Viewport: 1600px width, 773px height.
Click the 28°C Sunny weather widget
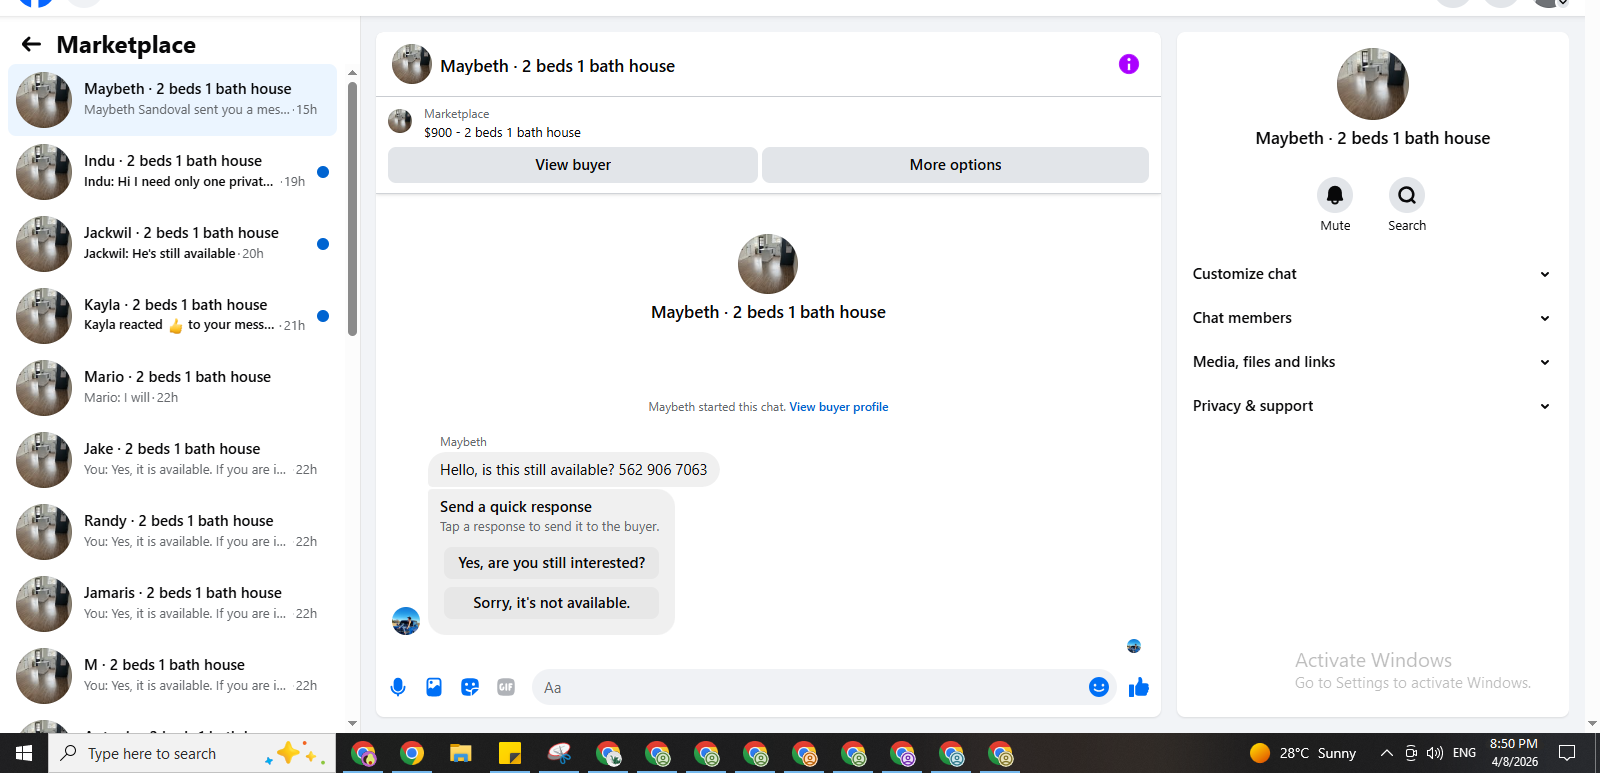1303,753
